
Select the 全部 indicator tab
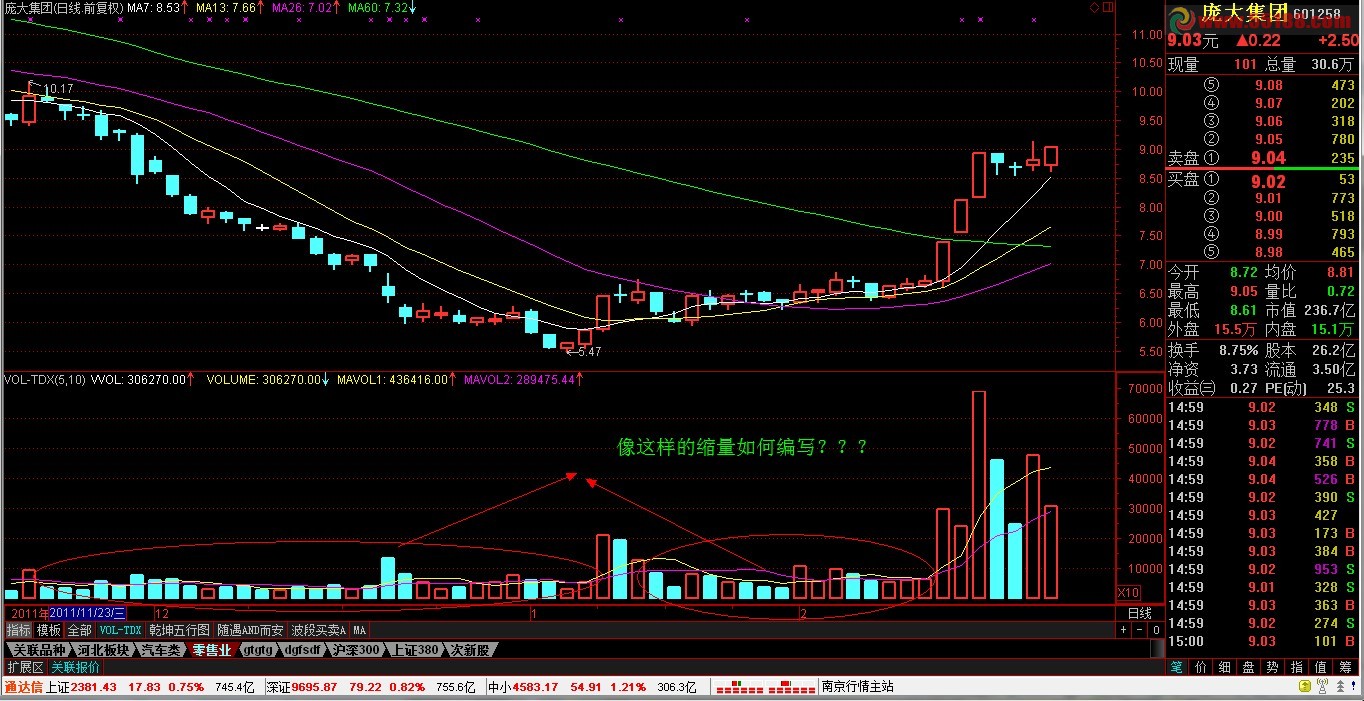click(x=80, y=630)
